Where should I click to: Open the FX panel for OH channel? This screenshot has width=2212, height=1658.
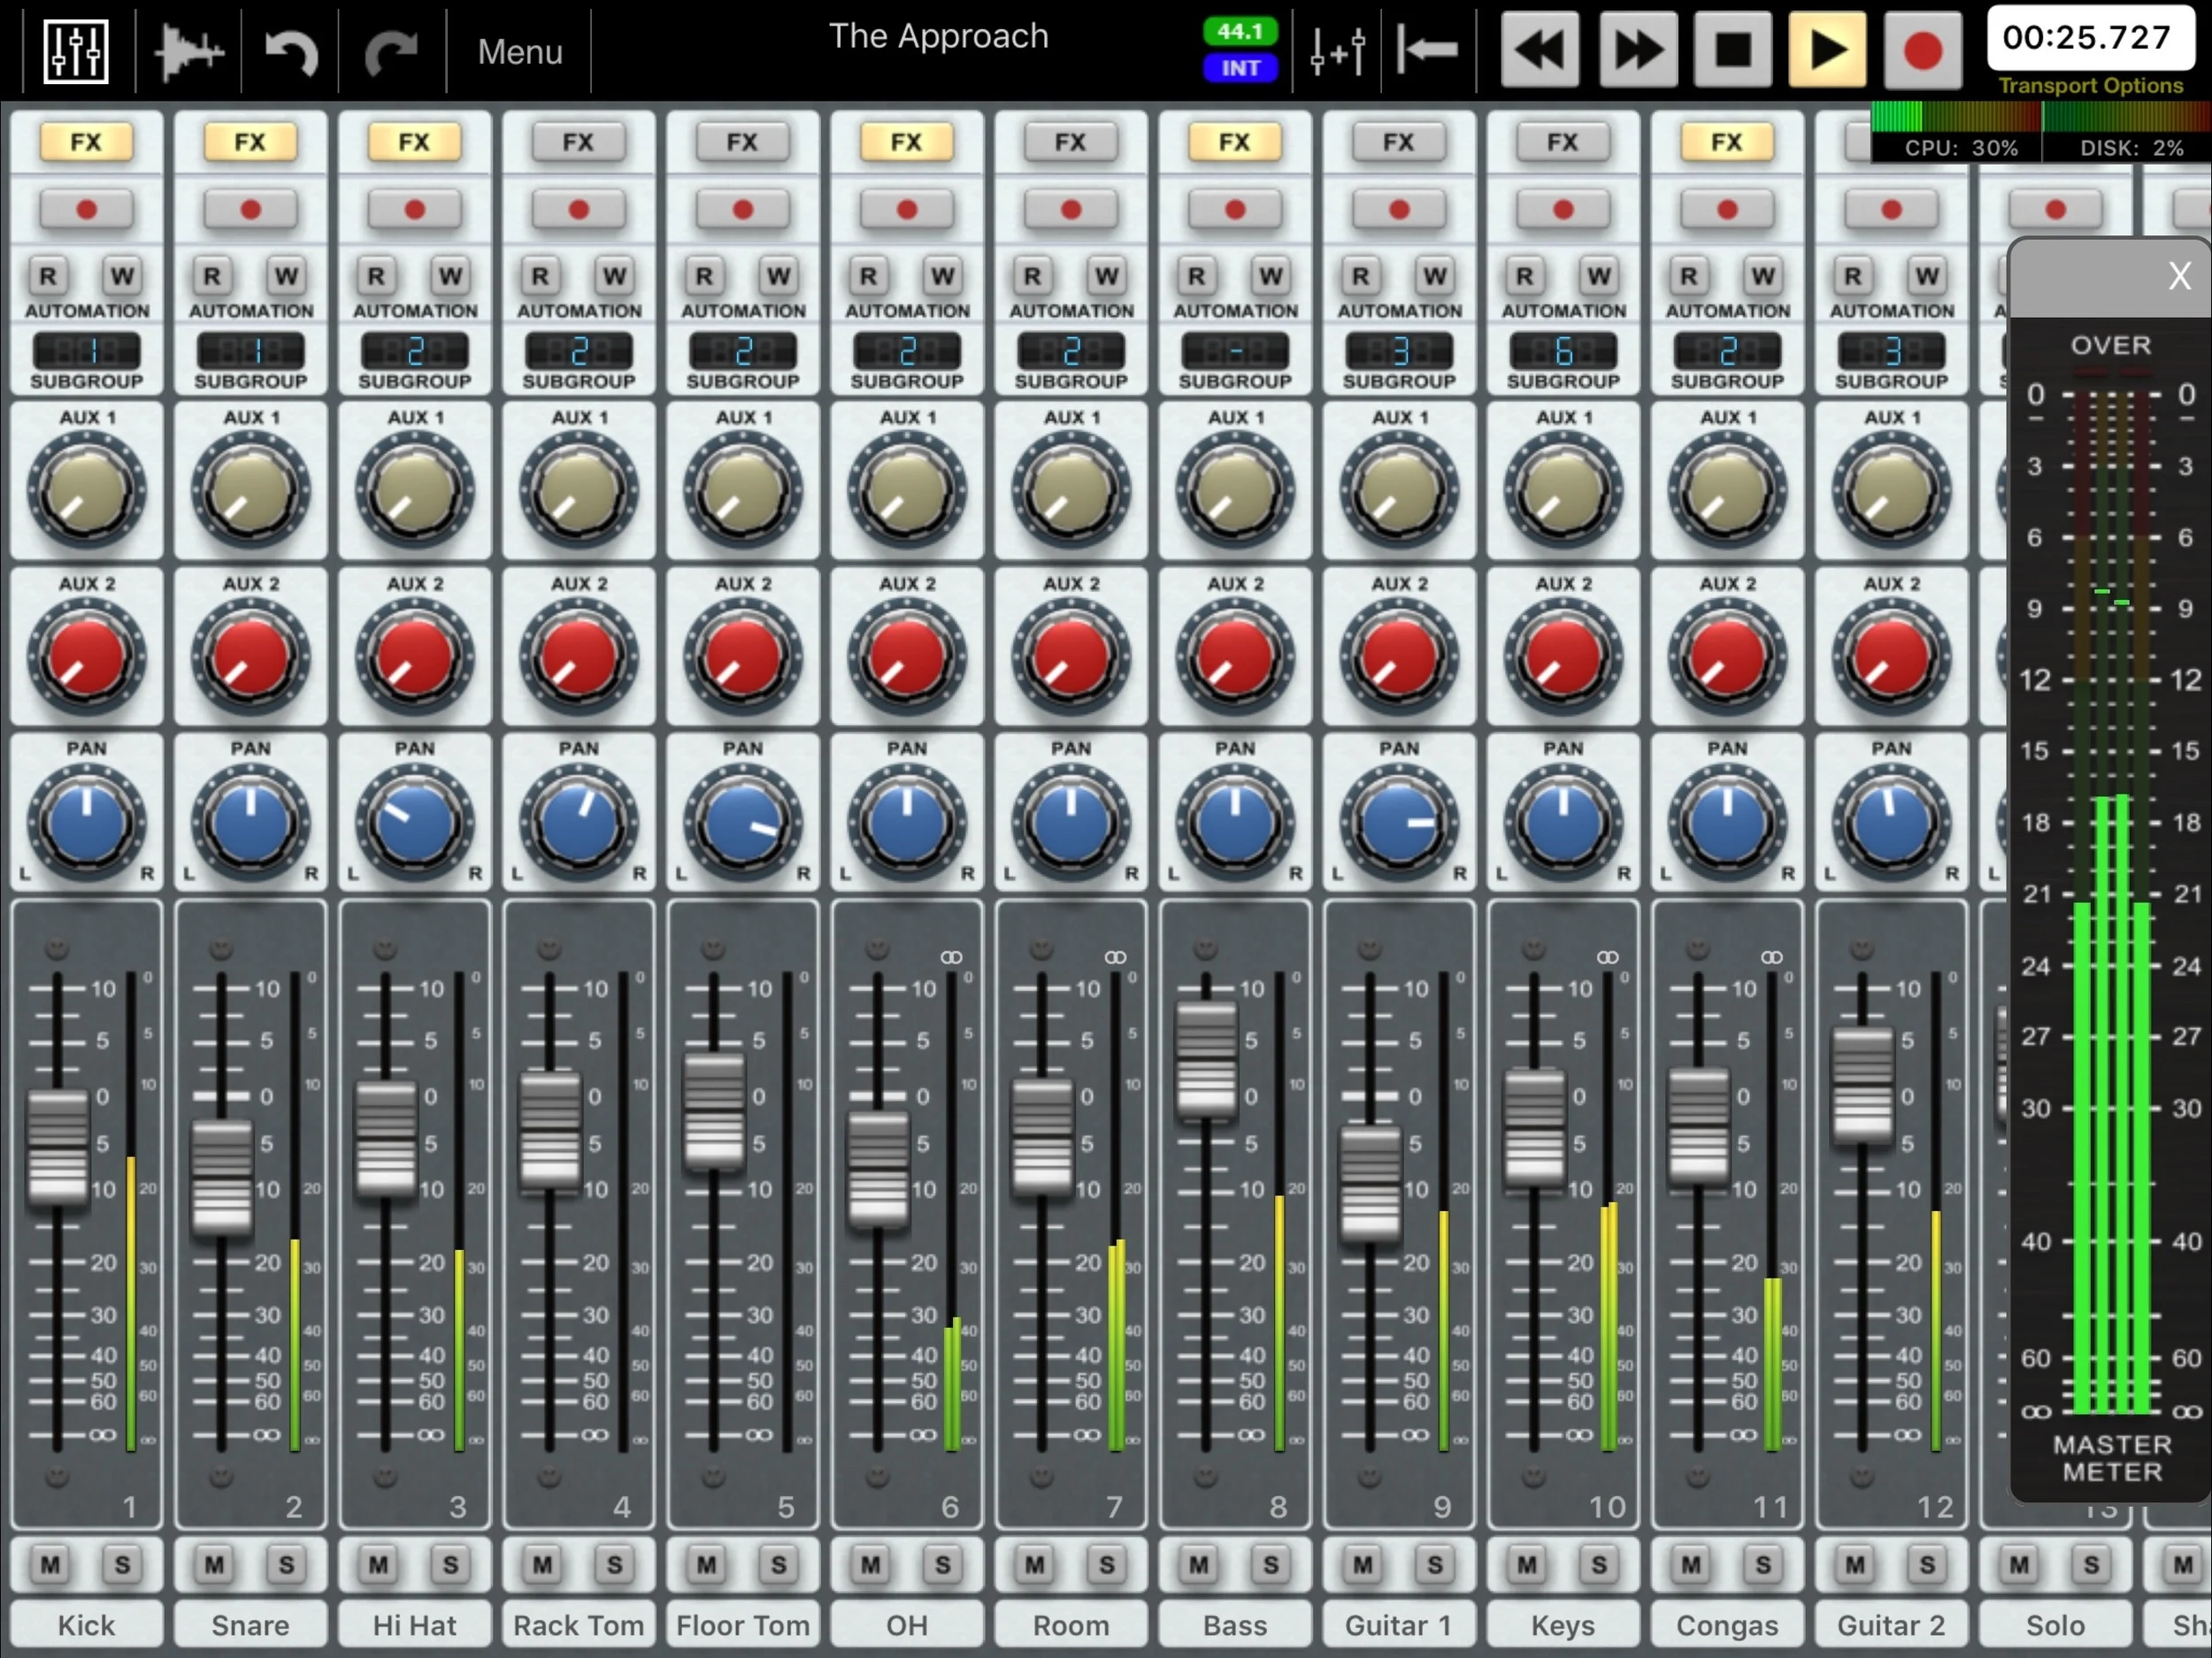(x=906, y=142)
